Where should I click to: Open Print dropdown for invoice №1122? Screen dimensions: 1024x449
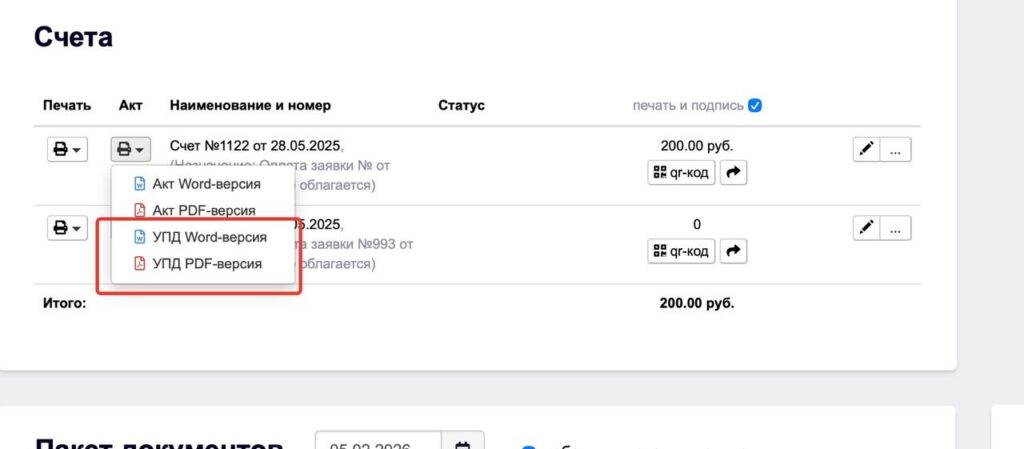[x=66, y=149]
